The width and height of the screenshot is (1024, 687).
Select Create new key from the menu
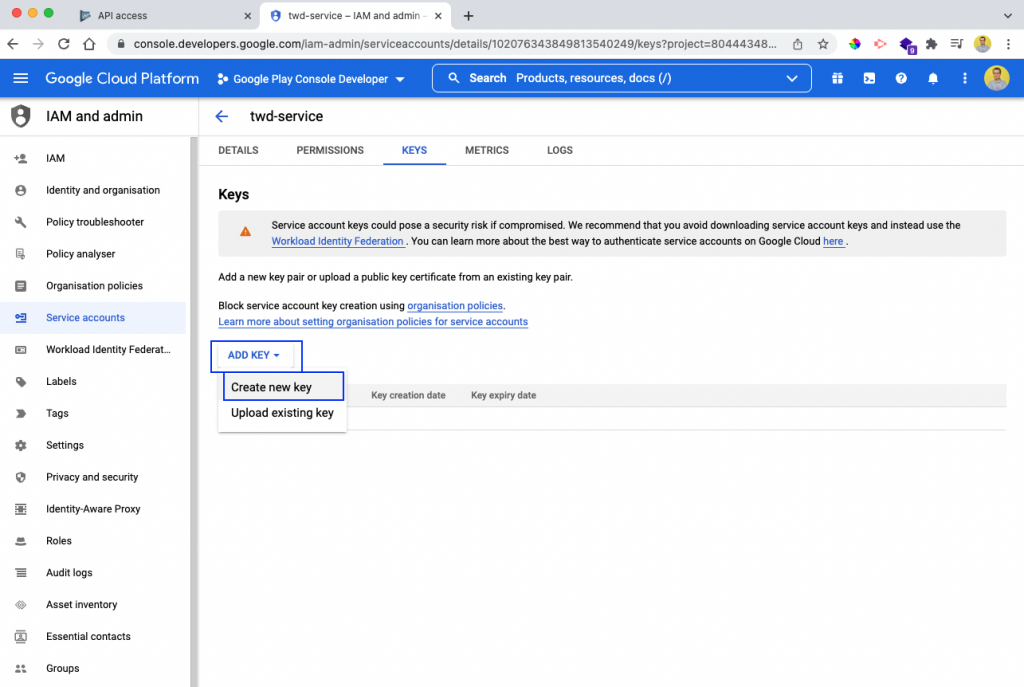[283, 387]
